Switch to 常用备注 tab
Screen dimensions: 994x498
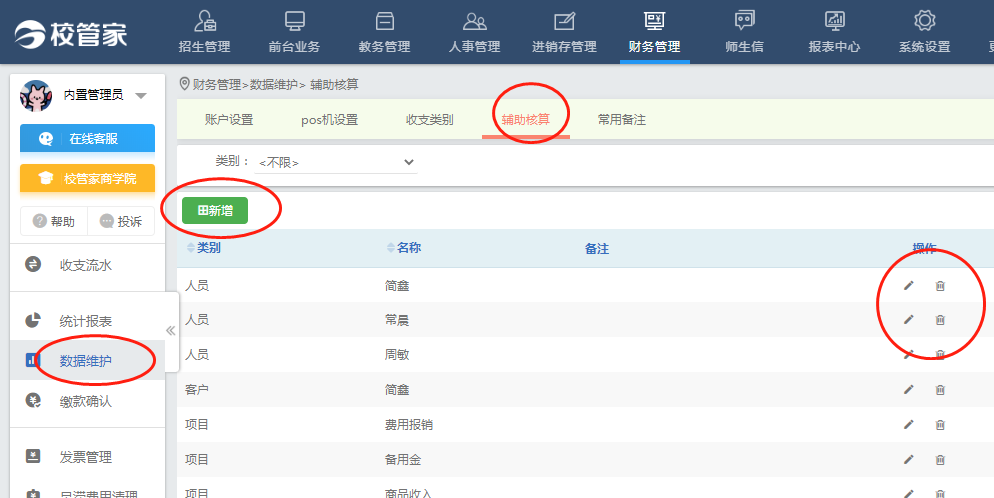pyautogui.click(x=622, y=120)
